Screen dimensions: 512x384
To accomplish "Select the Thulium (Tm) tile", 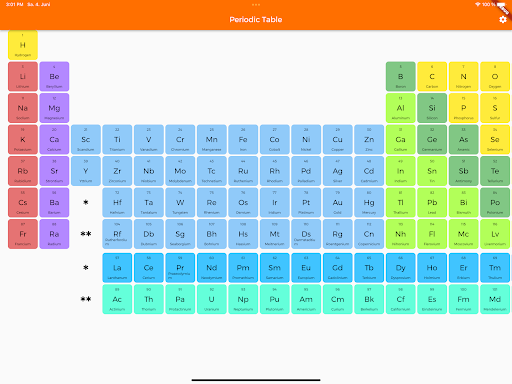I will point(495,268).
